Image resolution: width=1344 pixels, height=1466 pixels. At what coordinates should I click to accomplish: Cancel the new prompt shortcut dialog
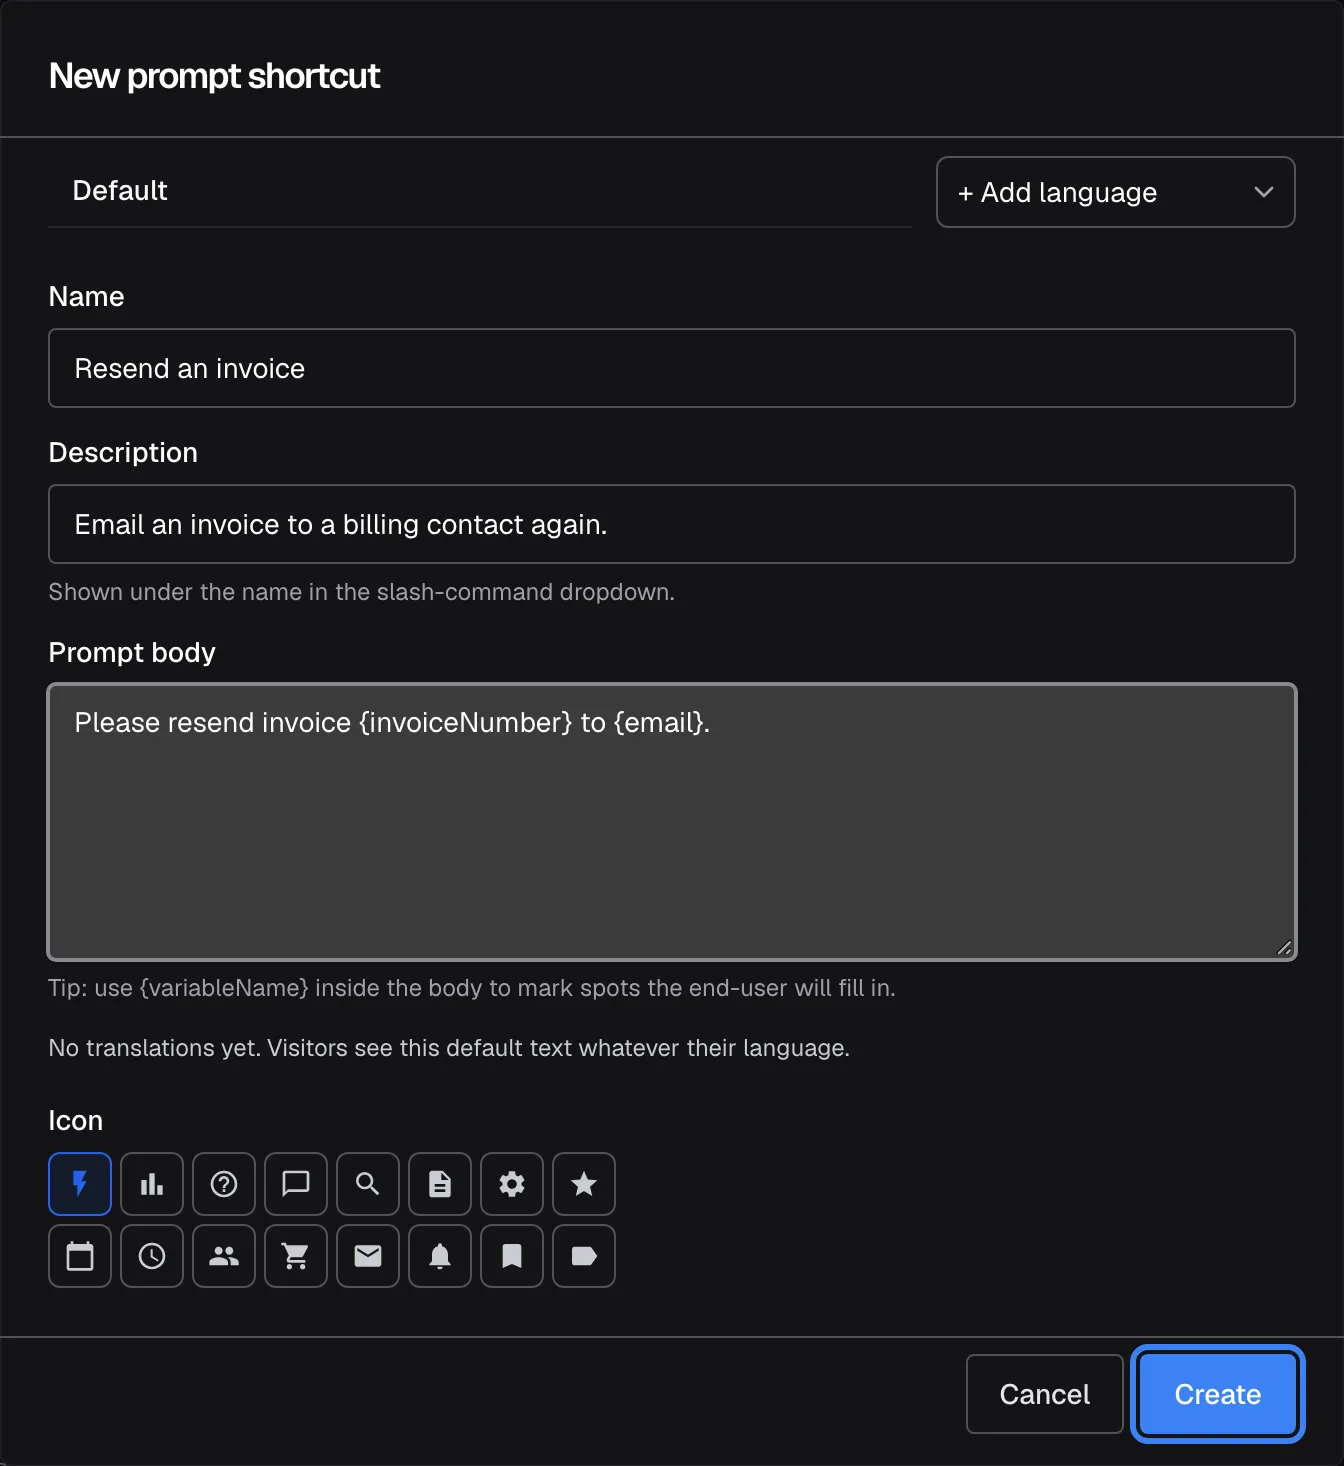[x=1045, y=1394]
